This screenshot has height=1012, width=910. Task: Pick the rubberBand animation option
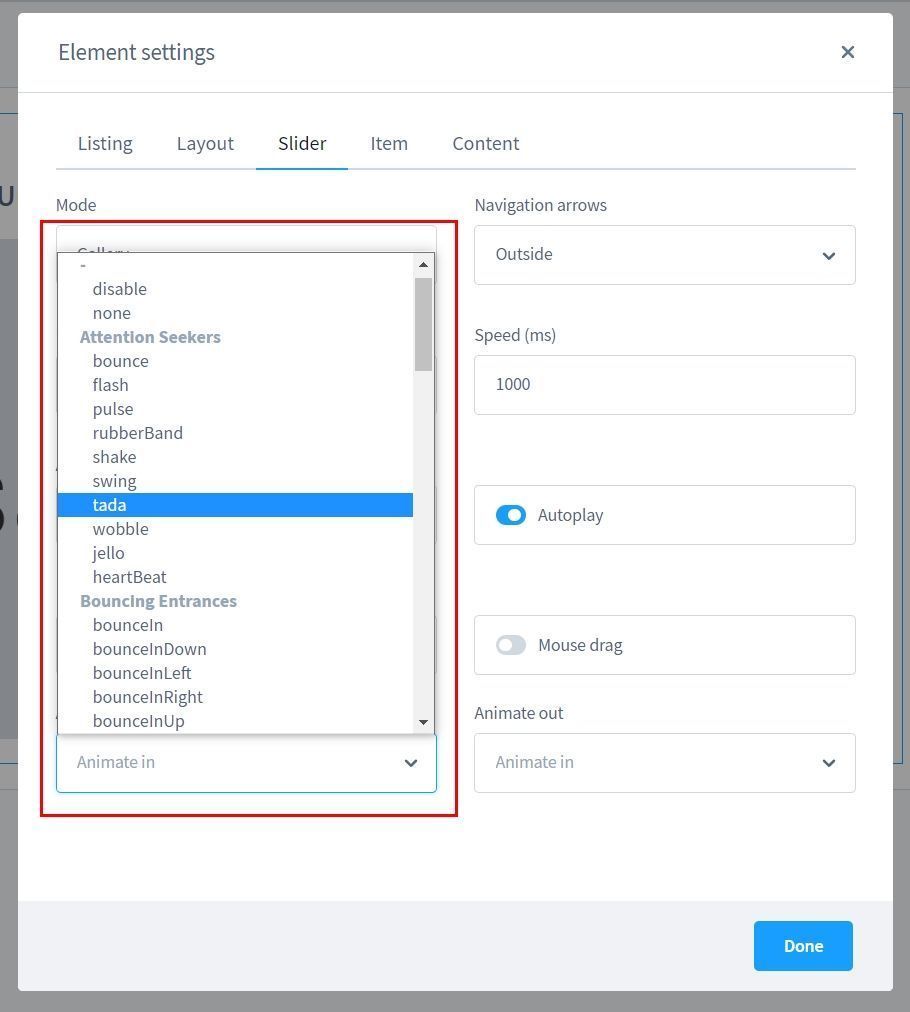138,433
